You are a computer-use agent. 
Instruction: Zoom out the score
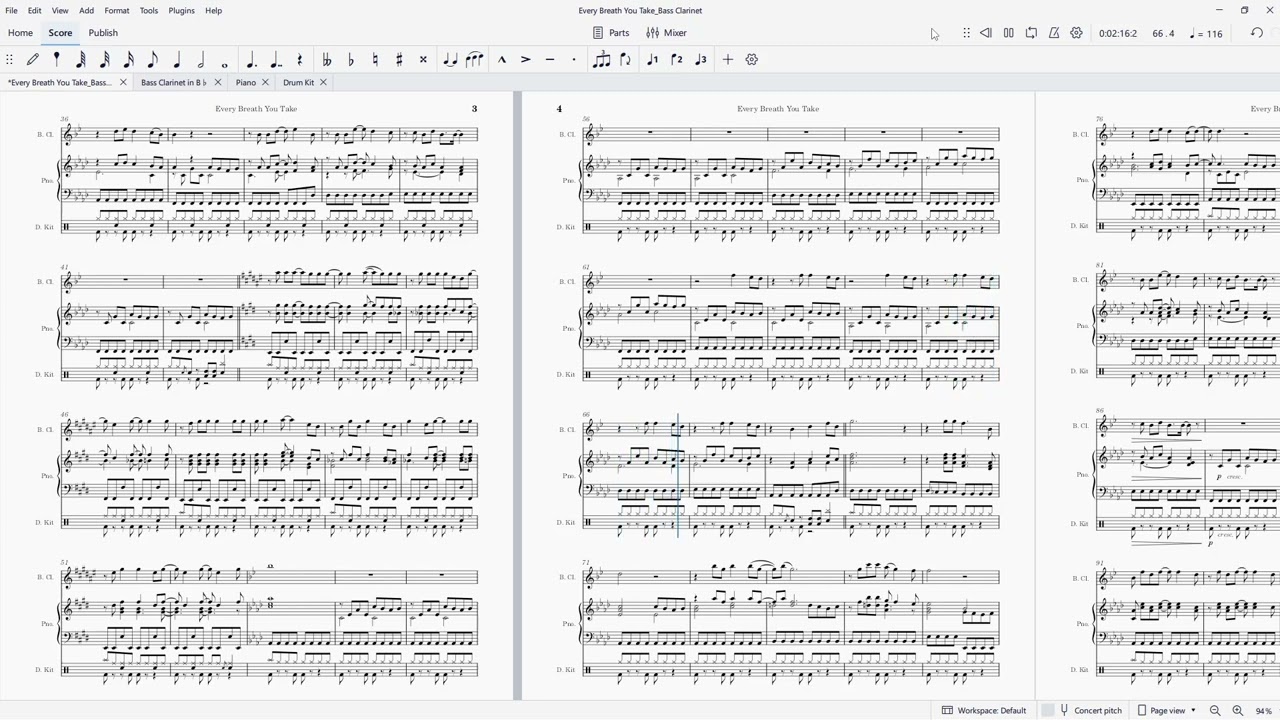pos(1215,710)
